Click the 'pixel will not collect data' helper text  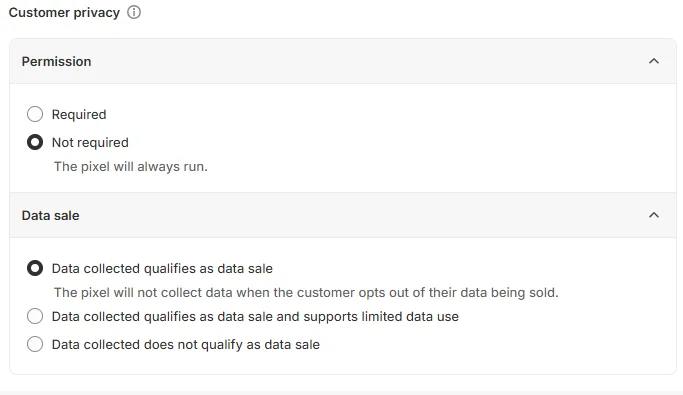[x=306, y=292]
